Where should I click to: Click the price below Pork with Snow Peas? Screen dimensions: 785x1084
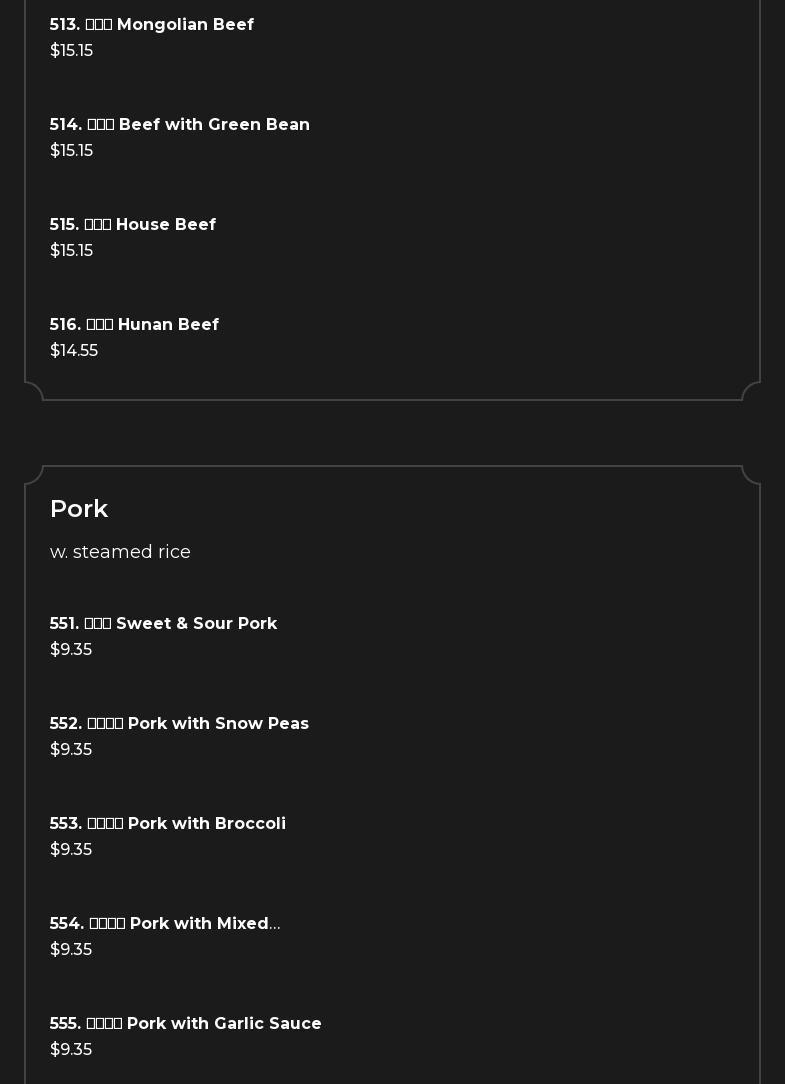71,749
